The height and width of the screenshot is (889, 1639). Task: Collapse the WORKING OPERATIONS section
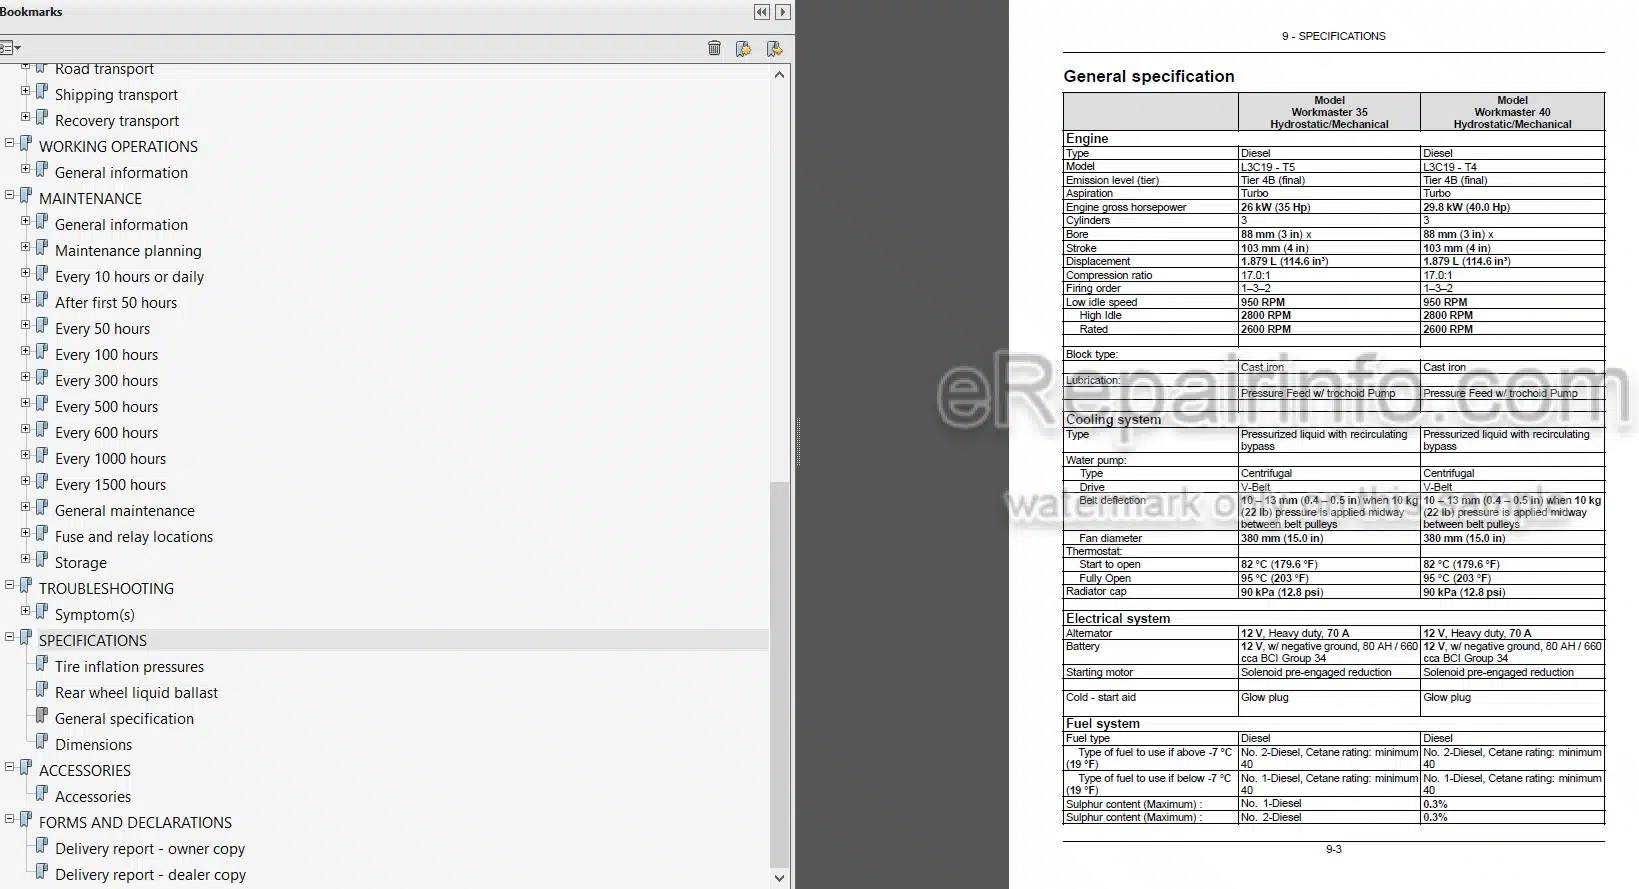10,143
